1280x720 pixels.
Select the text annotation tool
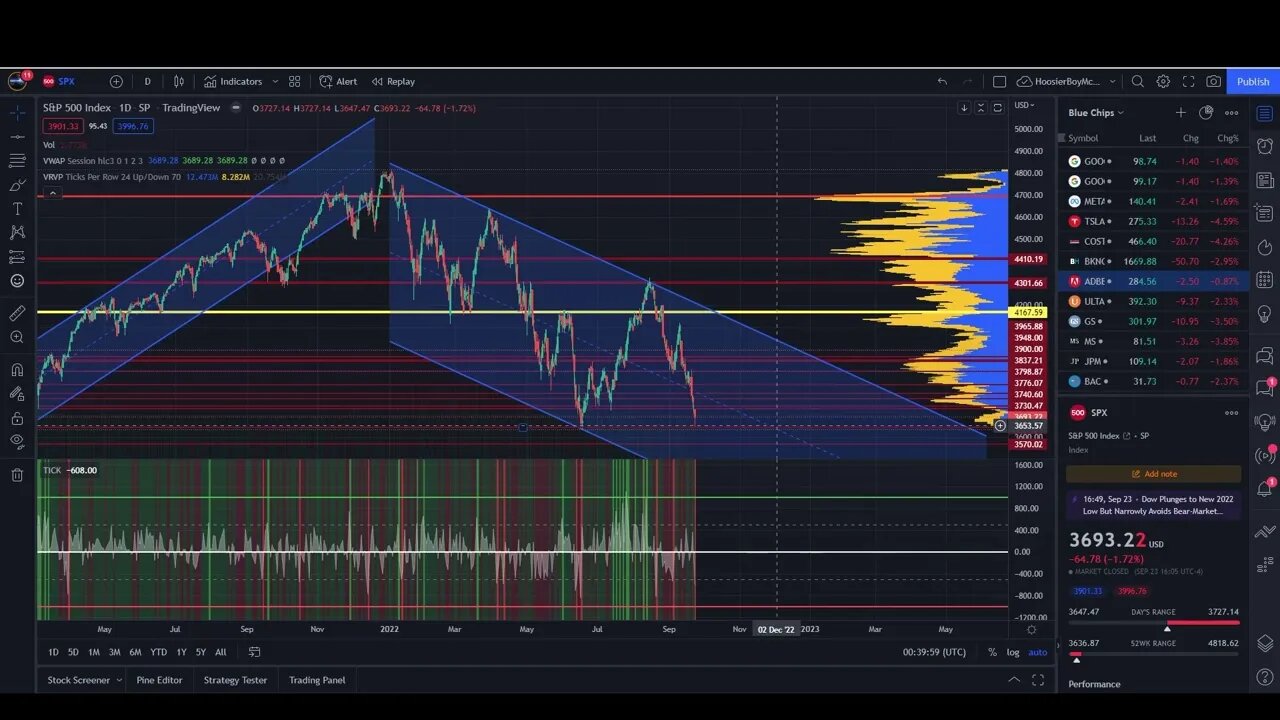(x=17, y=209)
